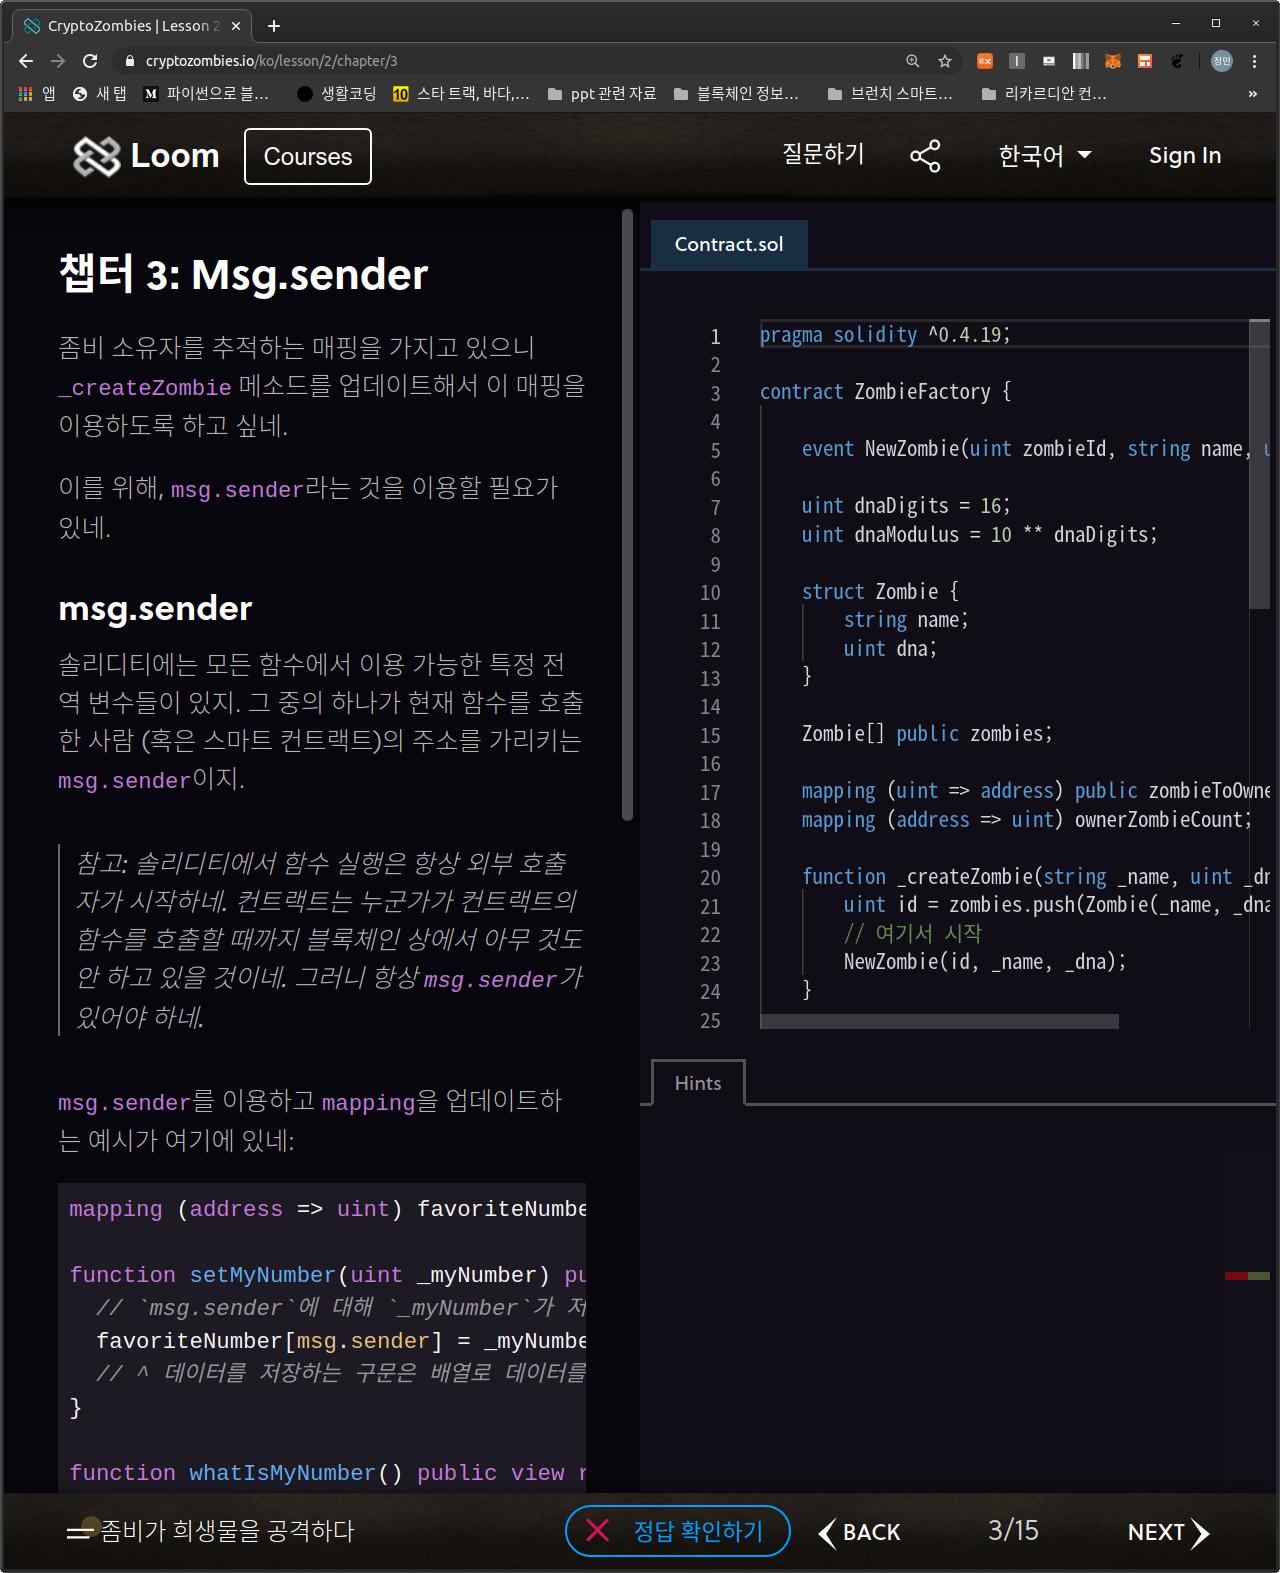Open the 파이썬으로 블... Medium bookmark
This screenshot has width=1280, height=1573.
point(206,94)
